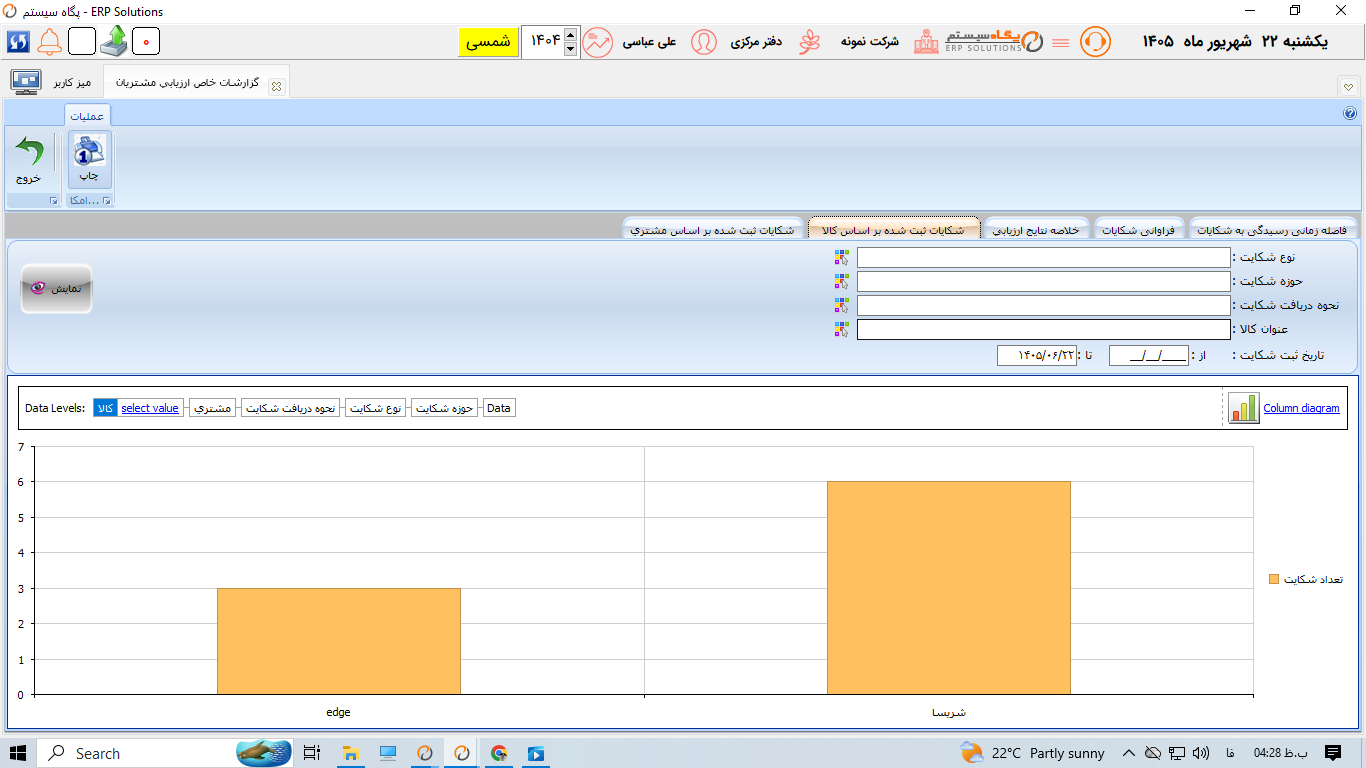Click the چاپ print button
1366x768 pixels.
click(89, 160)
